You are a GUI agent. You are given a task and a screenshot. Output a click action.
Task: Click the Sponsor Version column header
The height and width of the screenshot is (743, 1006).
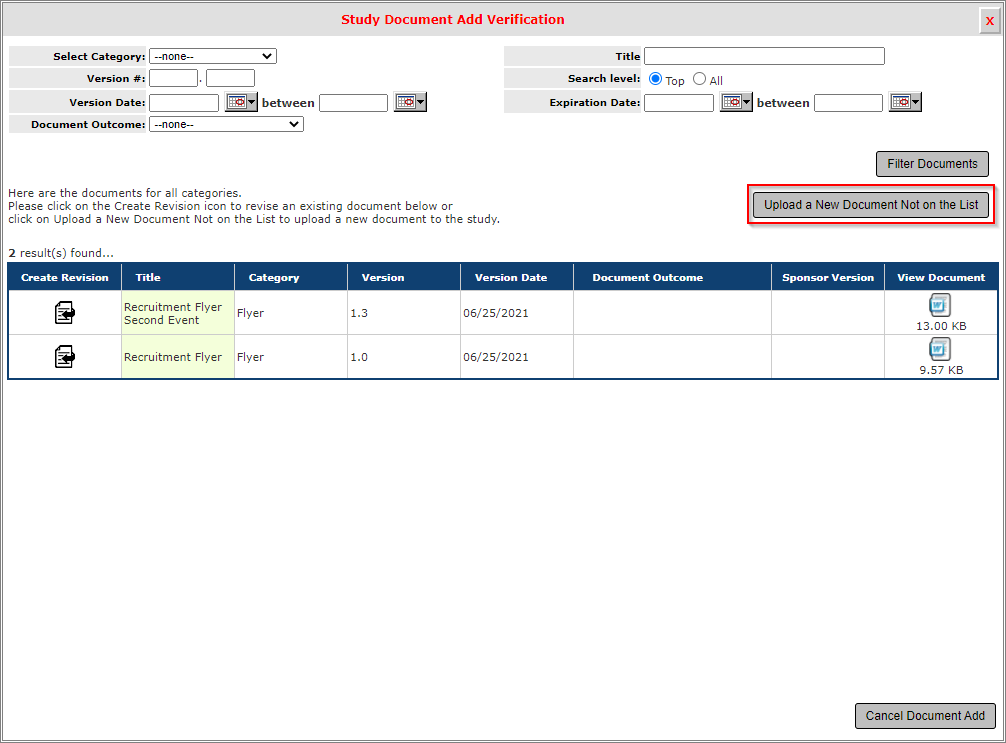(828, 277)
